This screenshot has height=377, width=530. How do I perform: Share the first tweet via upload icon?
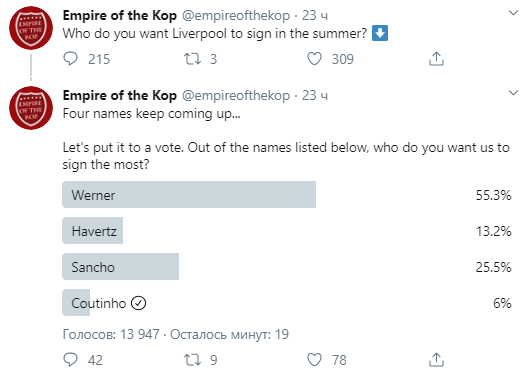436,59
